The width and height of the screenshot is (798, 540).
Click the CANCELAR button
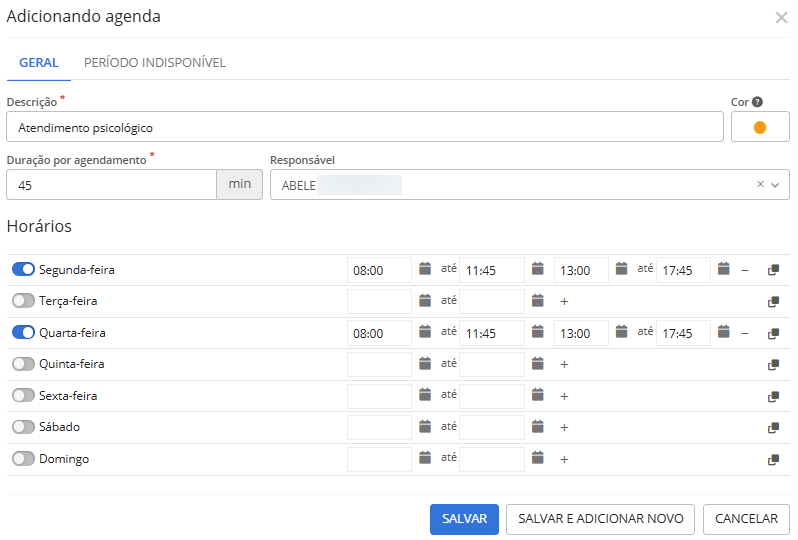(x=746, y=519)
